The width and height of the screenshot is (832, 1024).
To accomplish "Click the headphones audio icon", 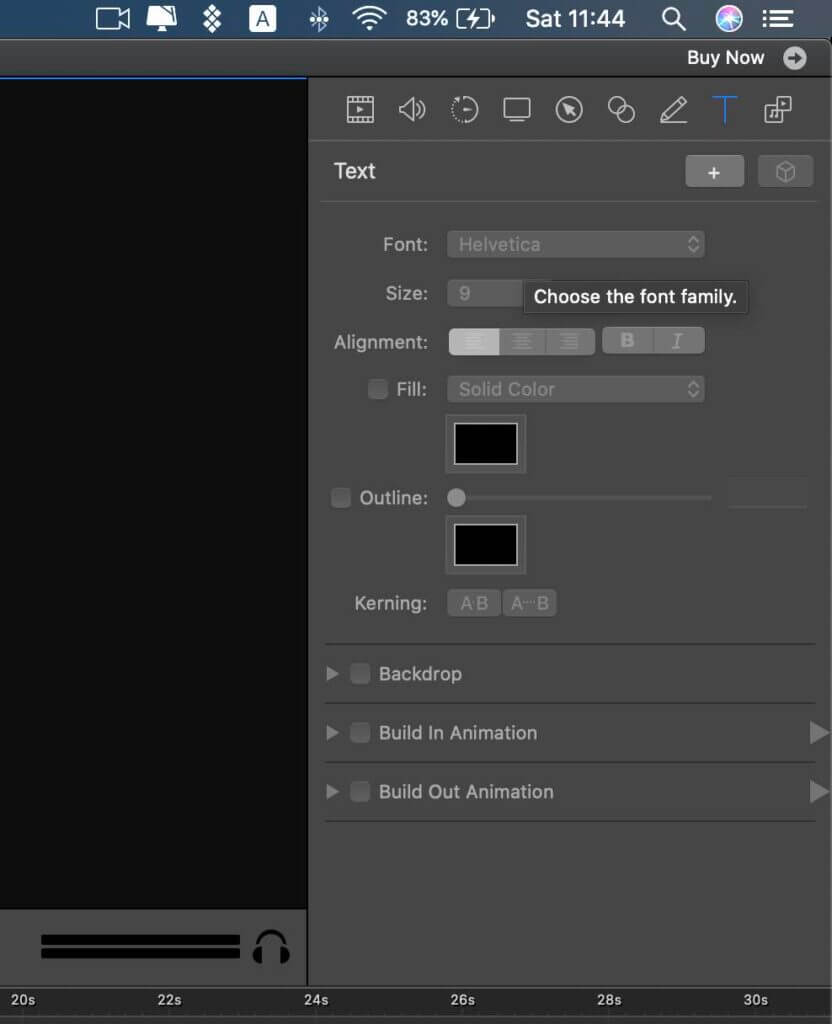I will (x=271, y=947).
